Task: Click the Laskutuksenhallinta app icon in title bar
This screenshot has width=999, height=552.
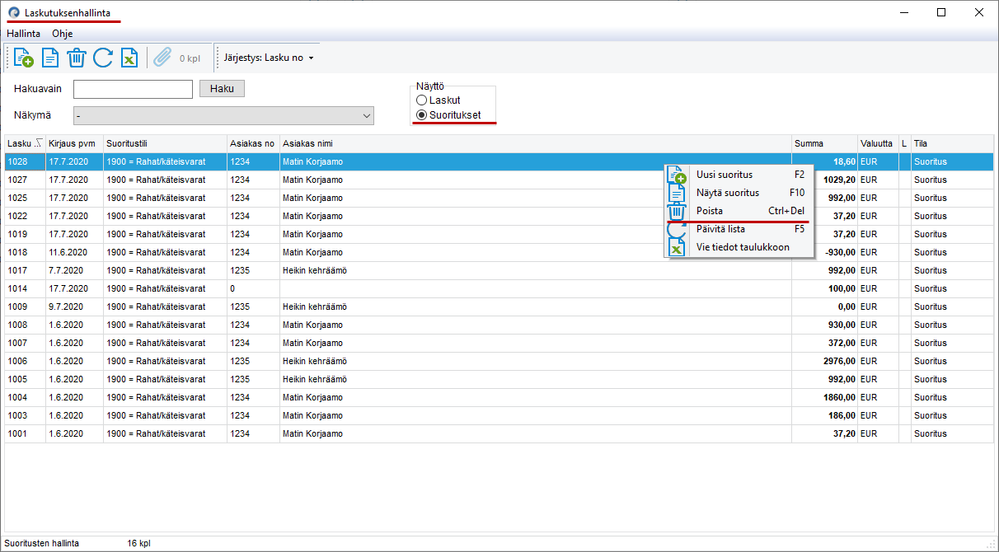Action: pyautogui.click(x=13, y=13)
